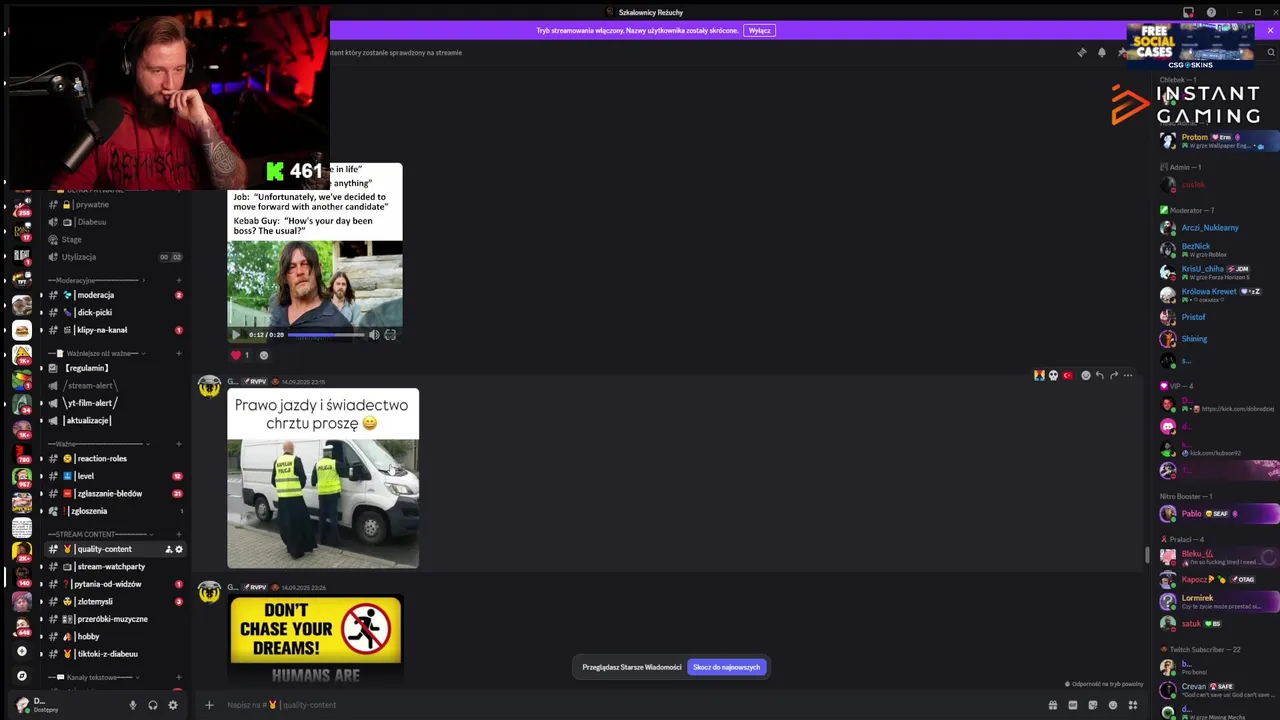Open the attachment plus button in message bar

point(209,705)
